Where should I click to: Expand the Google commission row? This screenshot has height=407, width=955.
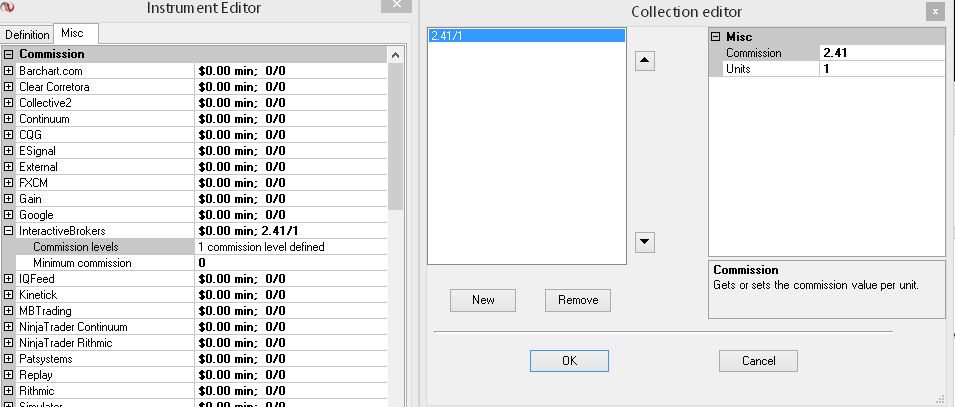coord(9,214)
